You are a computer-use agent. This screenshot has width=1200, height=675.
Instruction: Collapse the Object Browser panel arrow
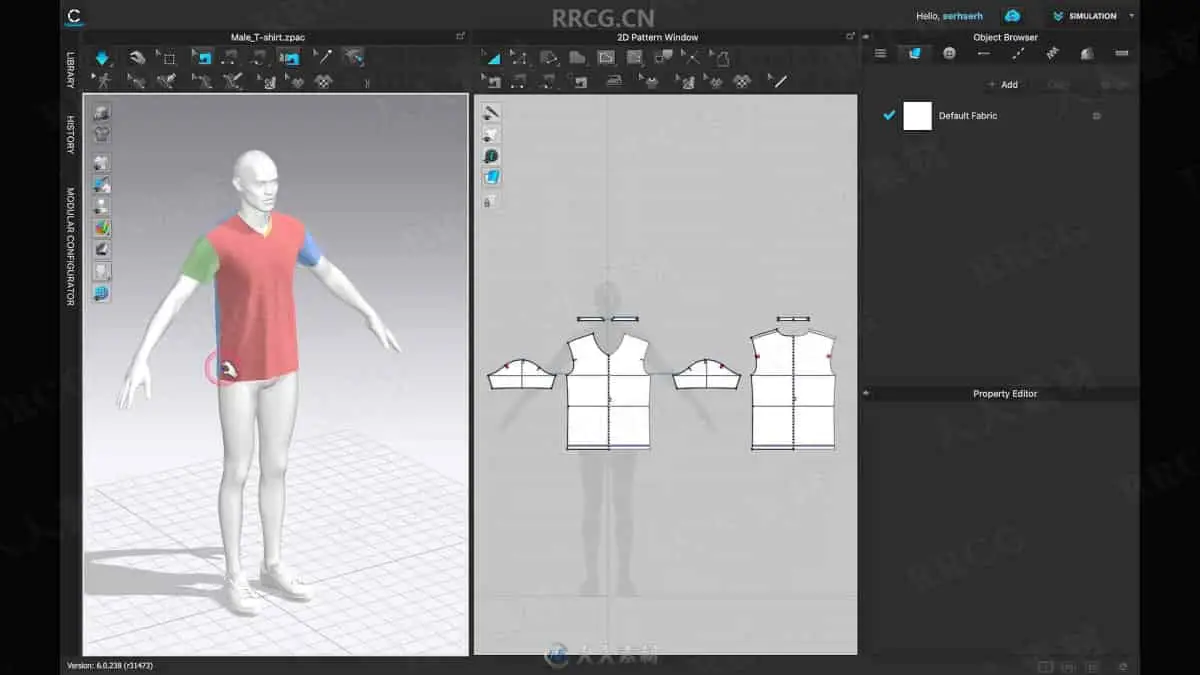[867, 37]
